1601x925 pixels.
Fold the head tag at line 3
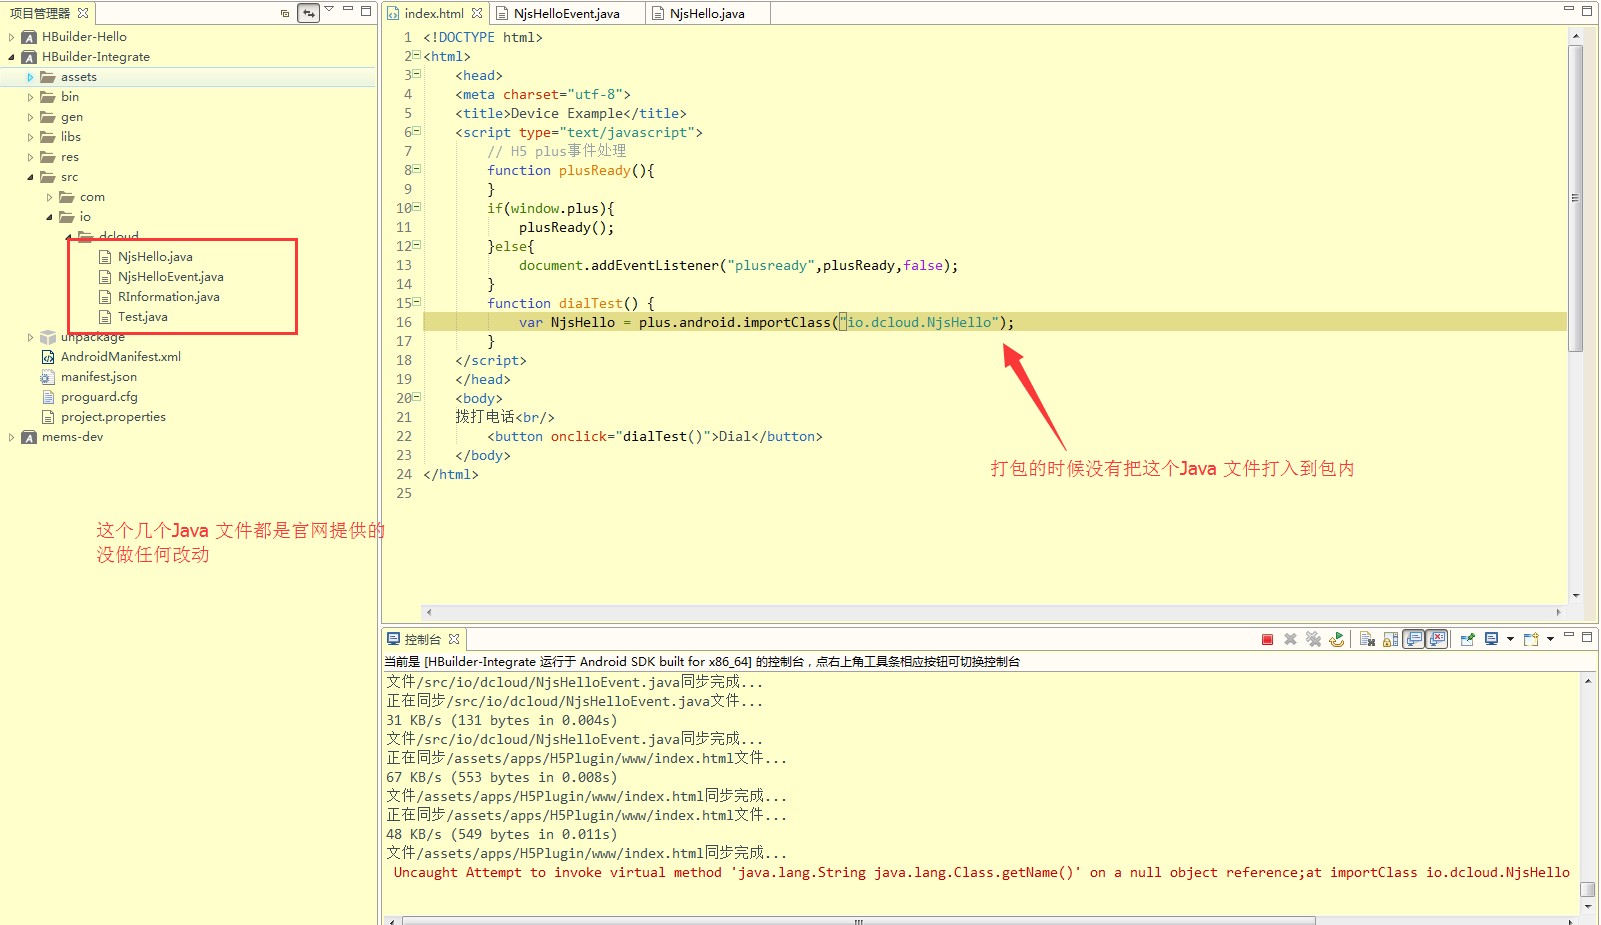[417, 74]
